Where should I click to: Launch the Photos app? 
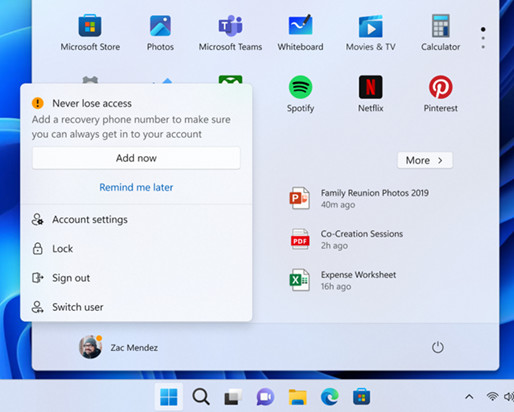point(160,33)
